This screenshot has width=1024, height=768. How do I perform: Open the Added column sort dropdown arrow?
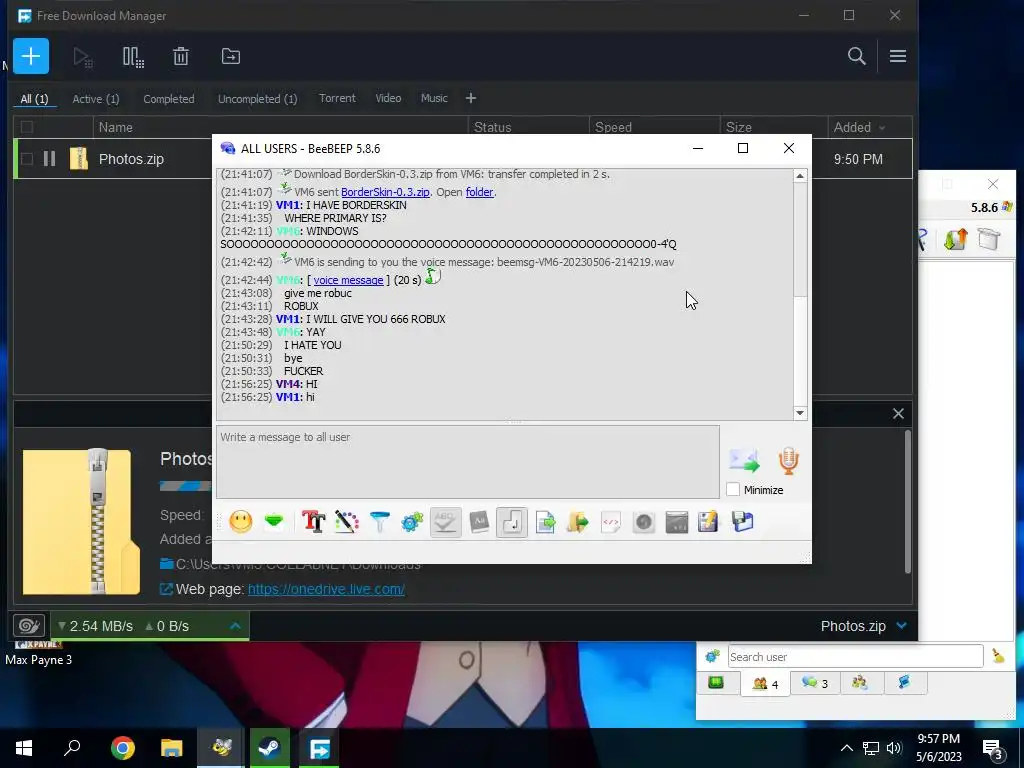882,128
